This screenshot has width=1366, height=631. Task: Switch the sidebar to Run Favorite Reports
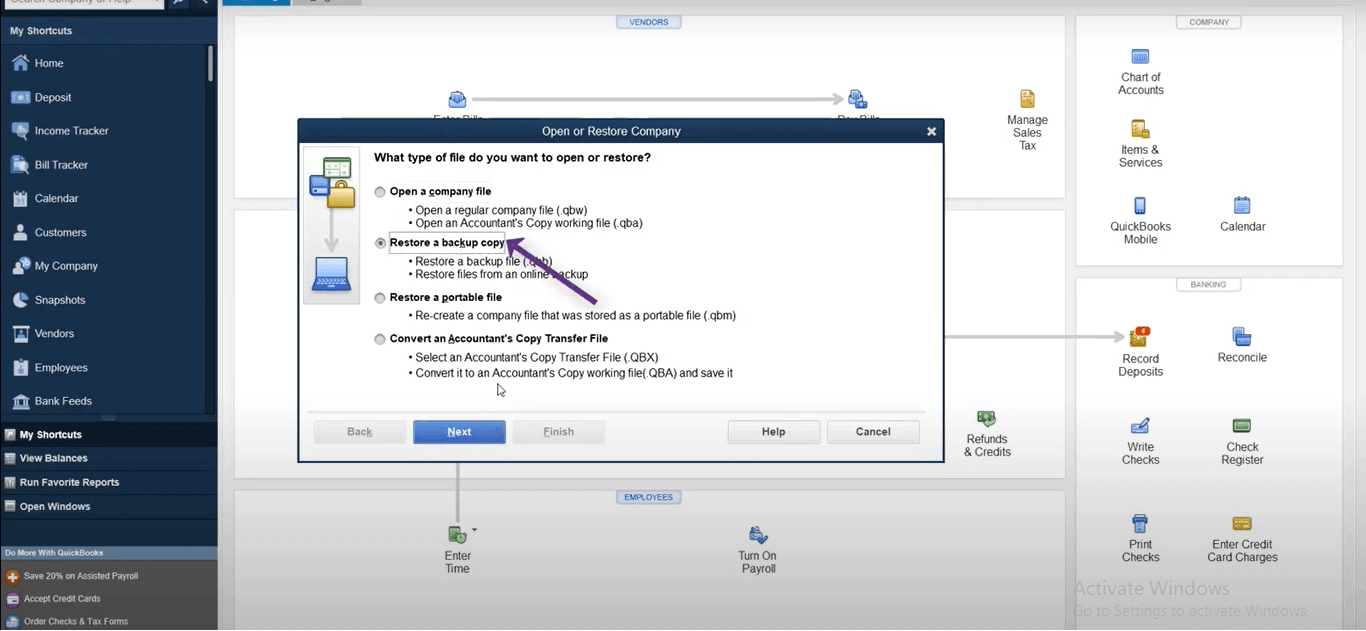coord(109,482)
